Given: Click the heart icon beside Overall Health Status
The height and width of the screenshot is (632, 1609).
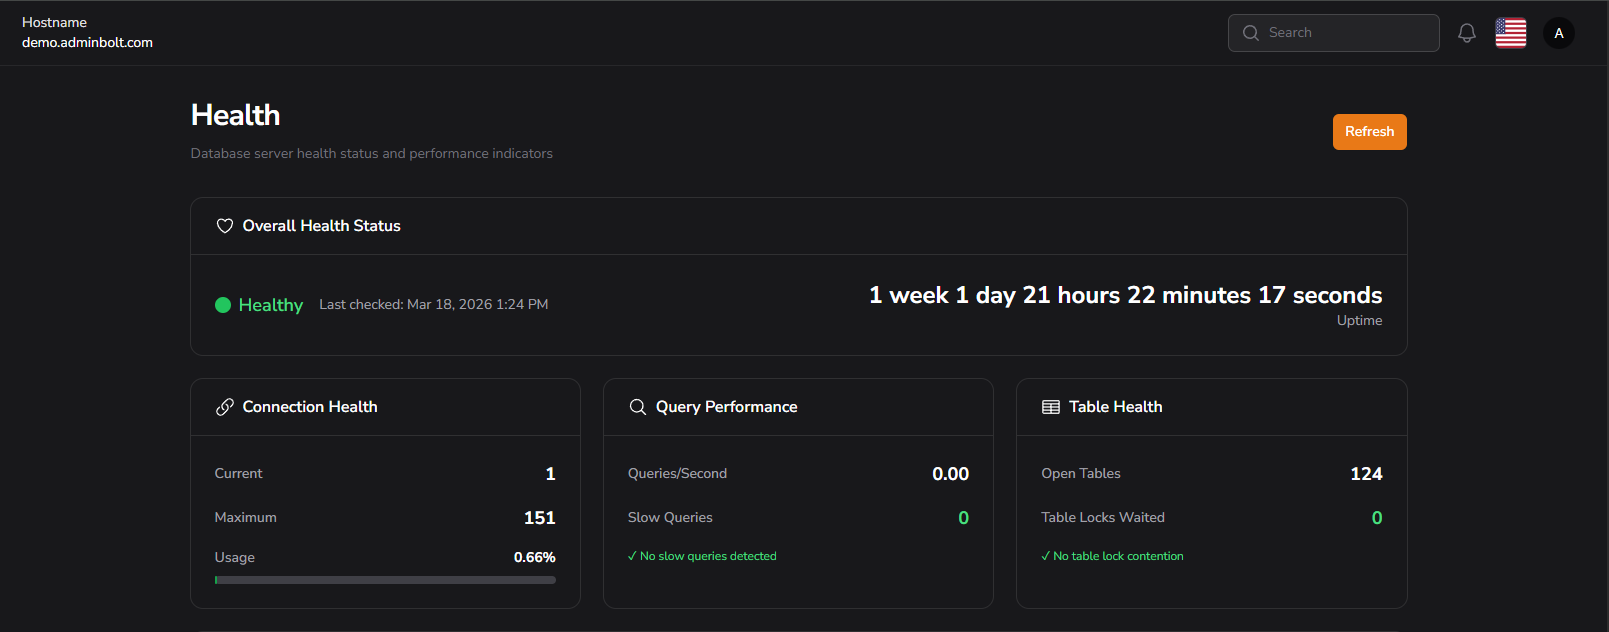Looking at the screenshot, I should click(225, 226).
